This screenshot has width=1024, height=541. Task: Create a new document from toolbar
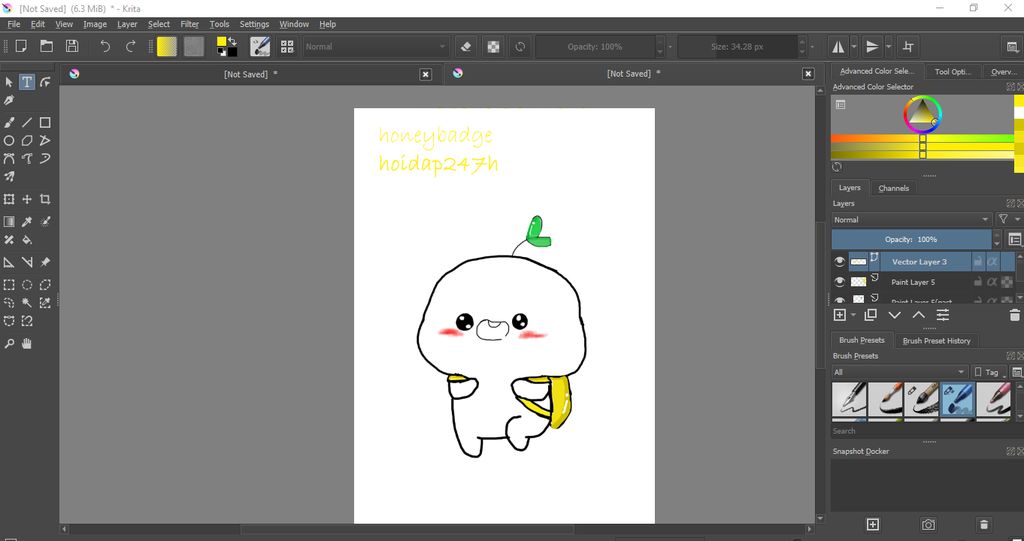click(x=21, y=46)
